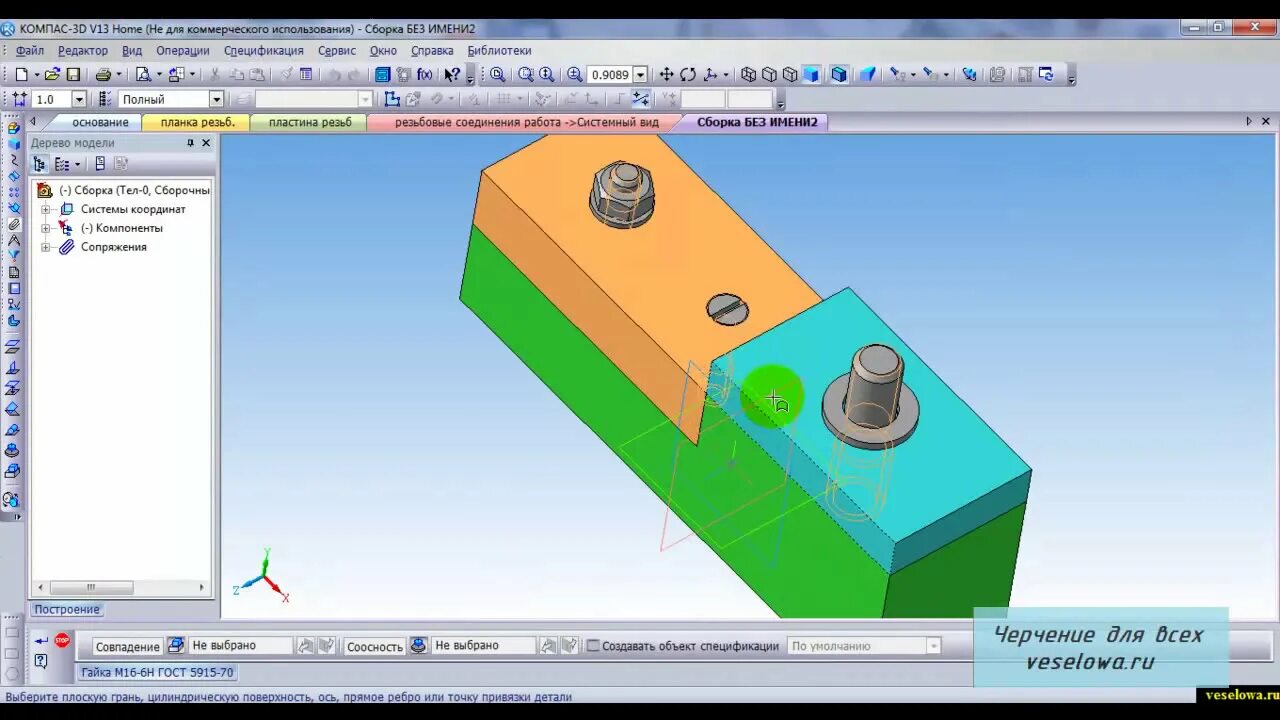Viewport: 1280px width, 720px height.
Task: Open print preview icon
Action: [x=143, y=74]
